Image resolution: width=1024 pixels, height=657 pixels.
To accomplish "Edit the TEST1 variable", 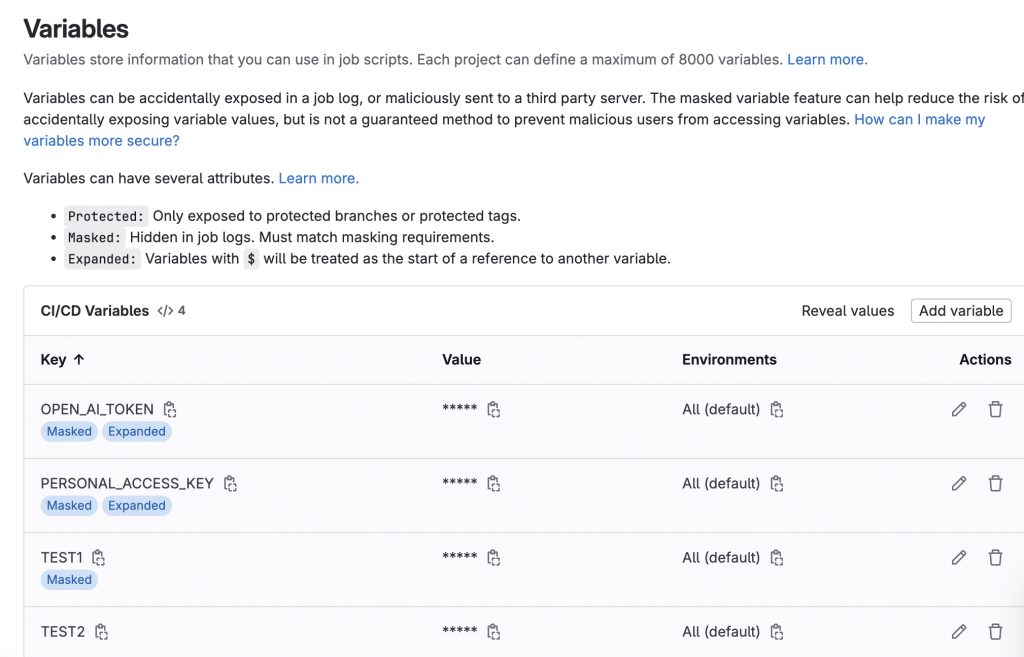I will point(959,557).
